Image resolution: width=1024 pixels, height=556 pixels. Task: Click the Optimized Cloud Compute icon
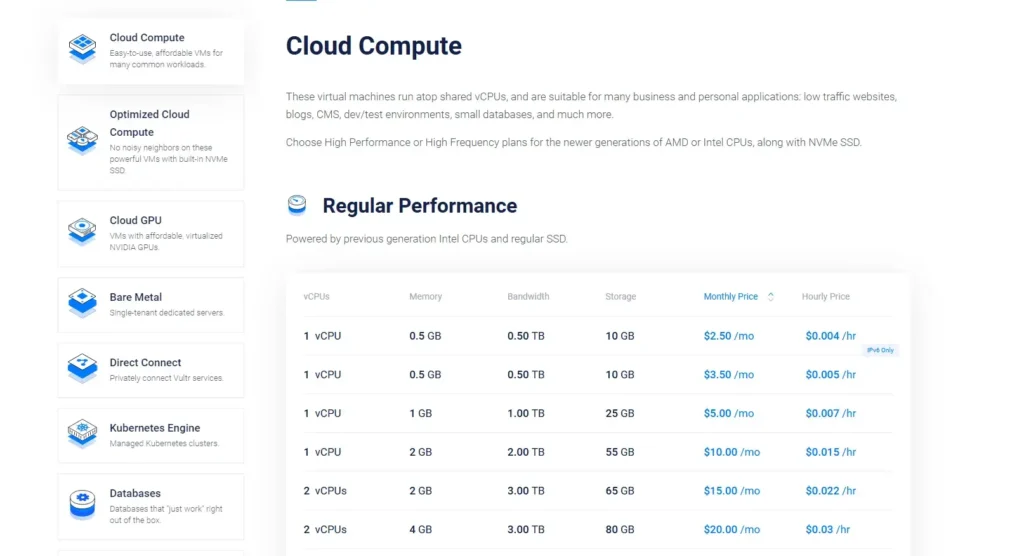coord(82,140)
